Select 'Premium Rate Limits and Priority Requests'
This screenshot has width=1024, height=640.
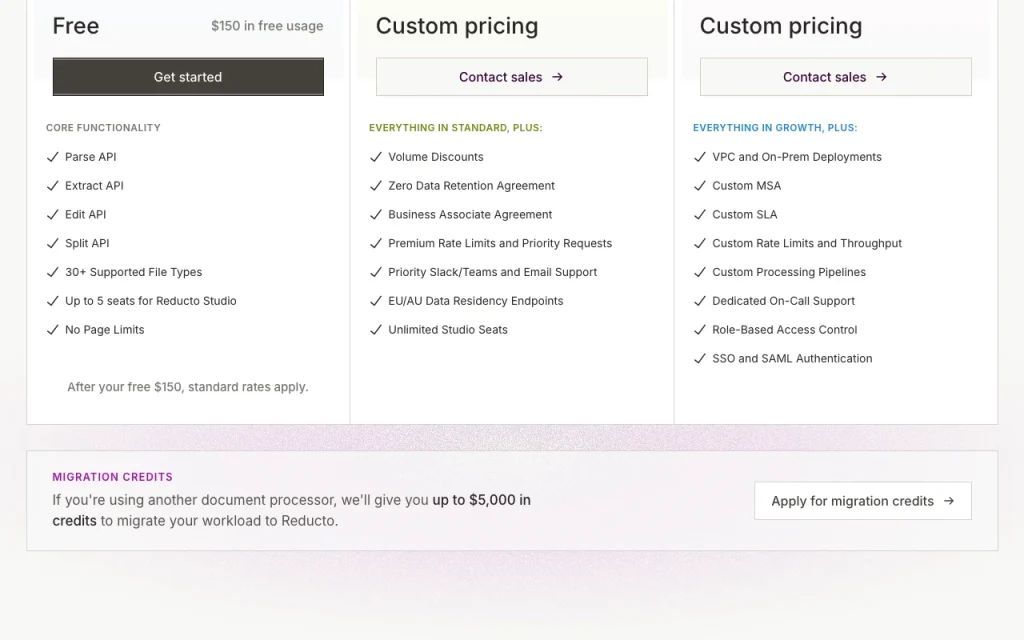point(500,243)
